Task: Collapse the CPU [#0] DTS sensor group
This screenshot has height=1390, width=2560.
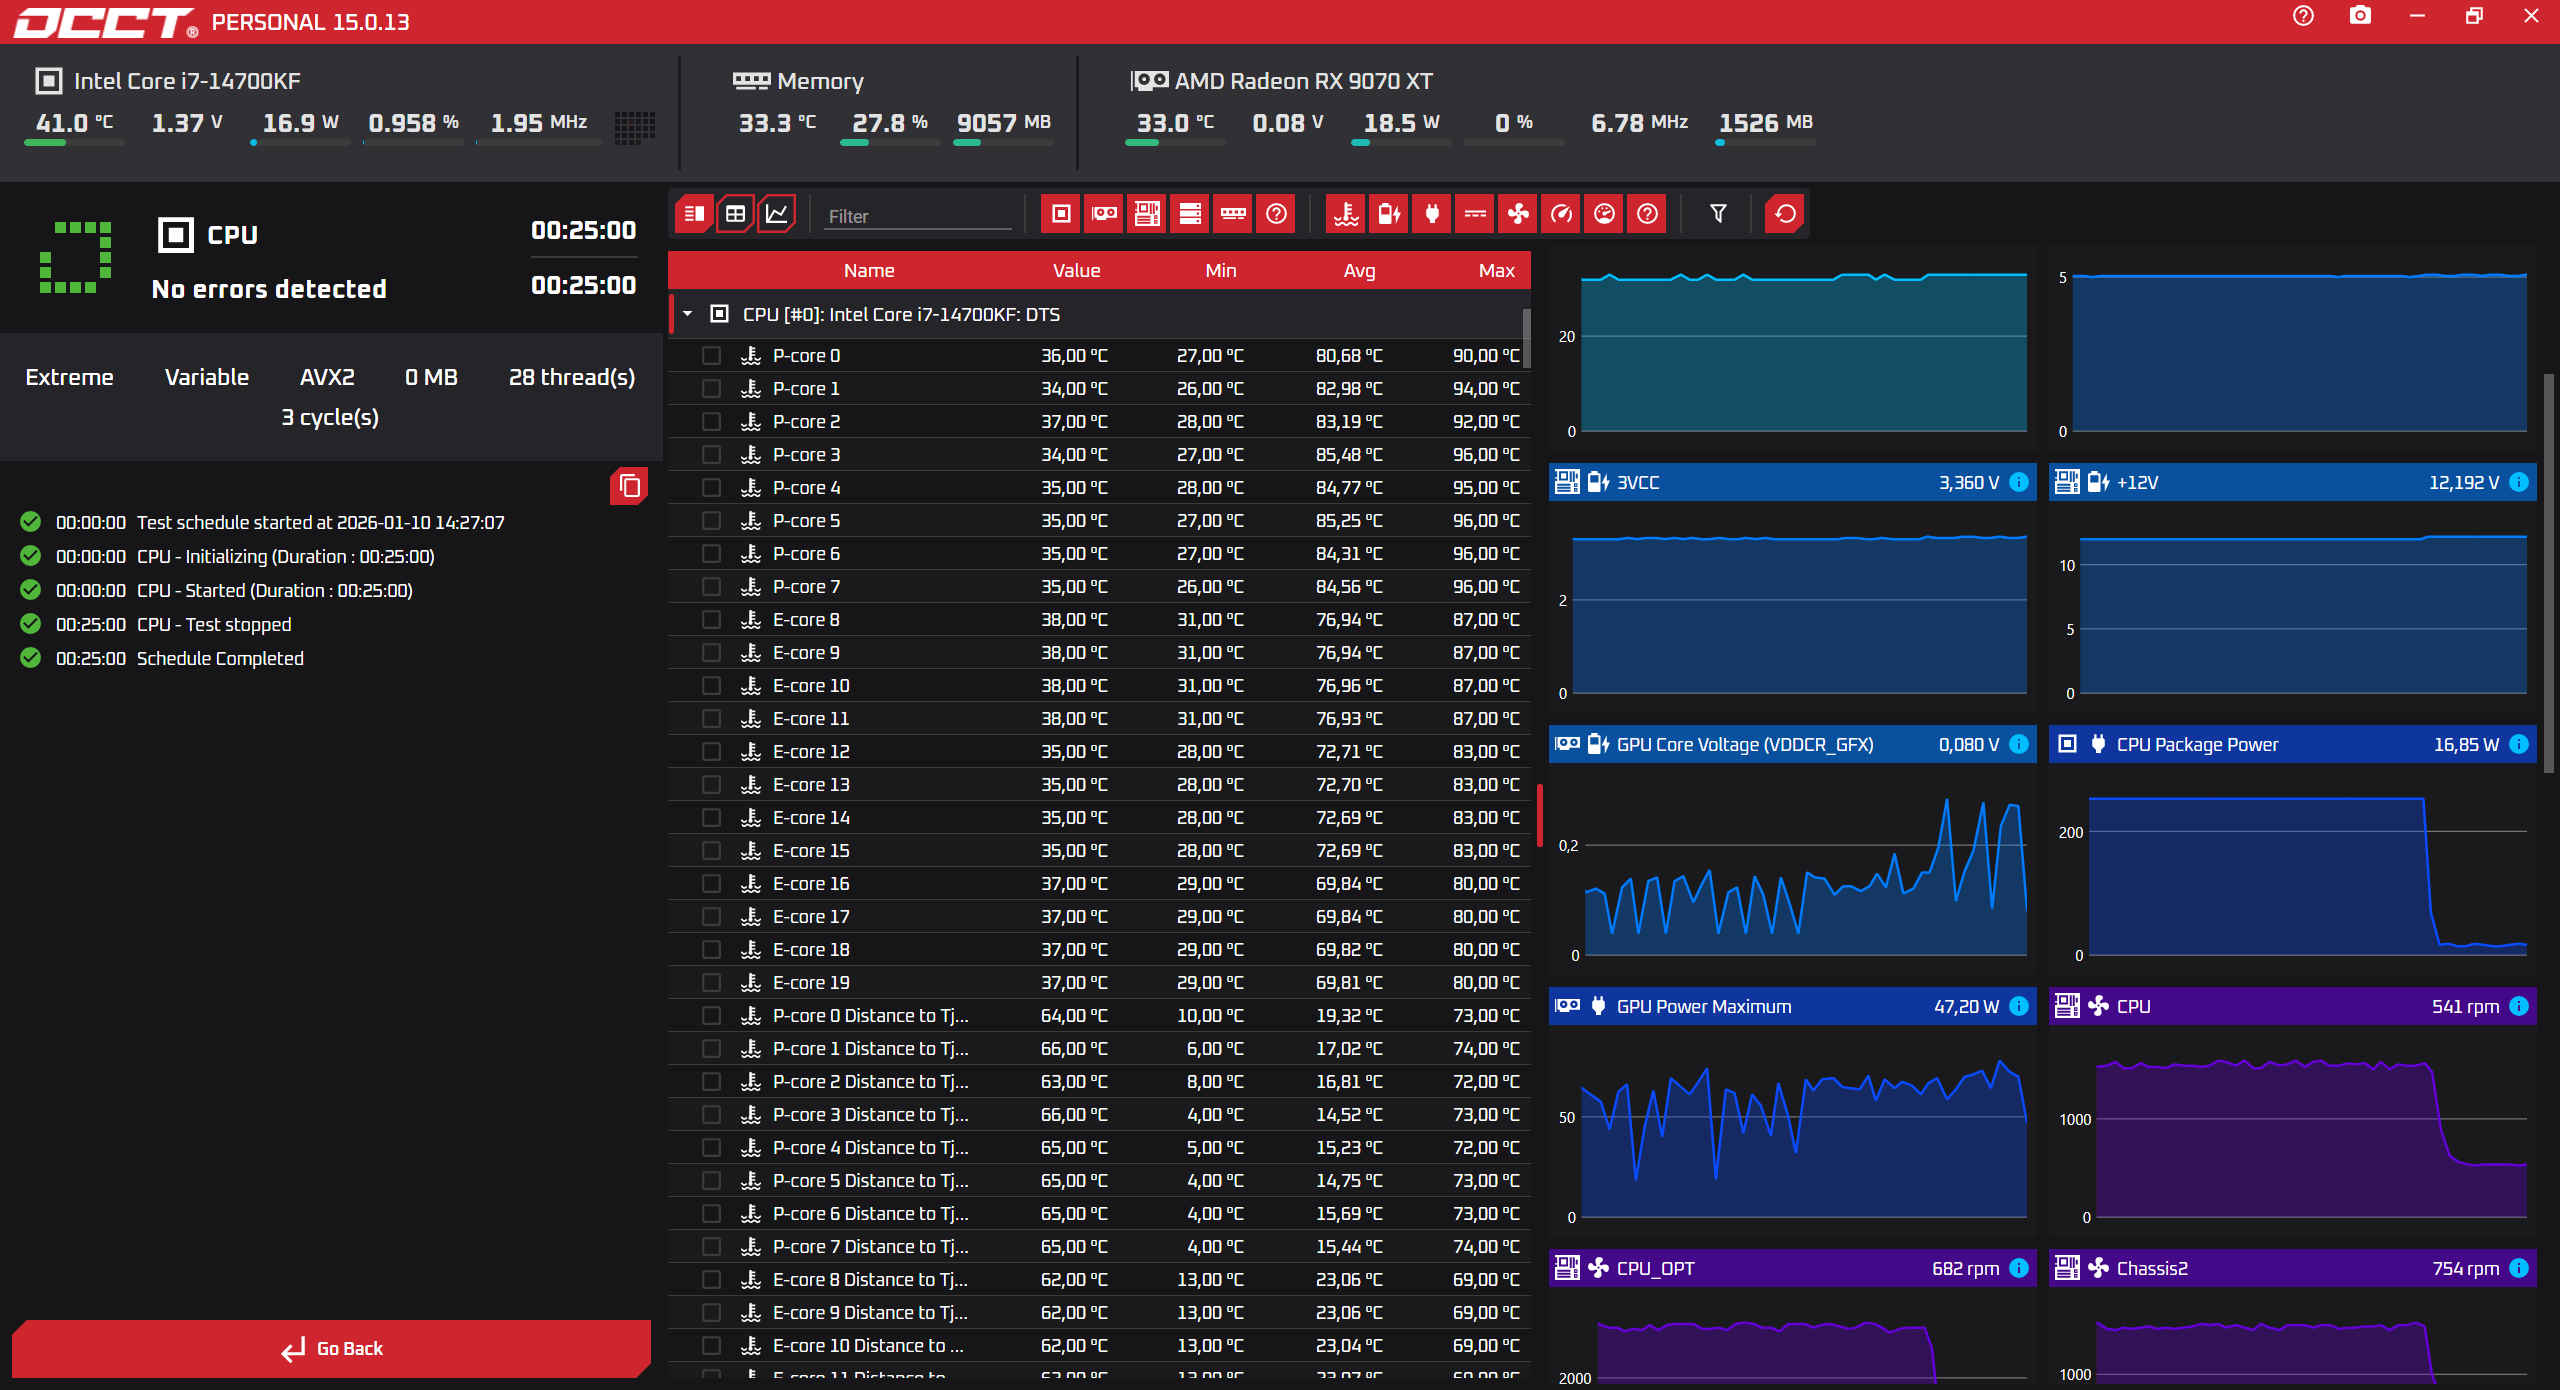Action: click(x=688, y=314)
